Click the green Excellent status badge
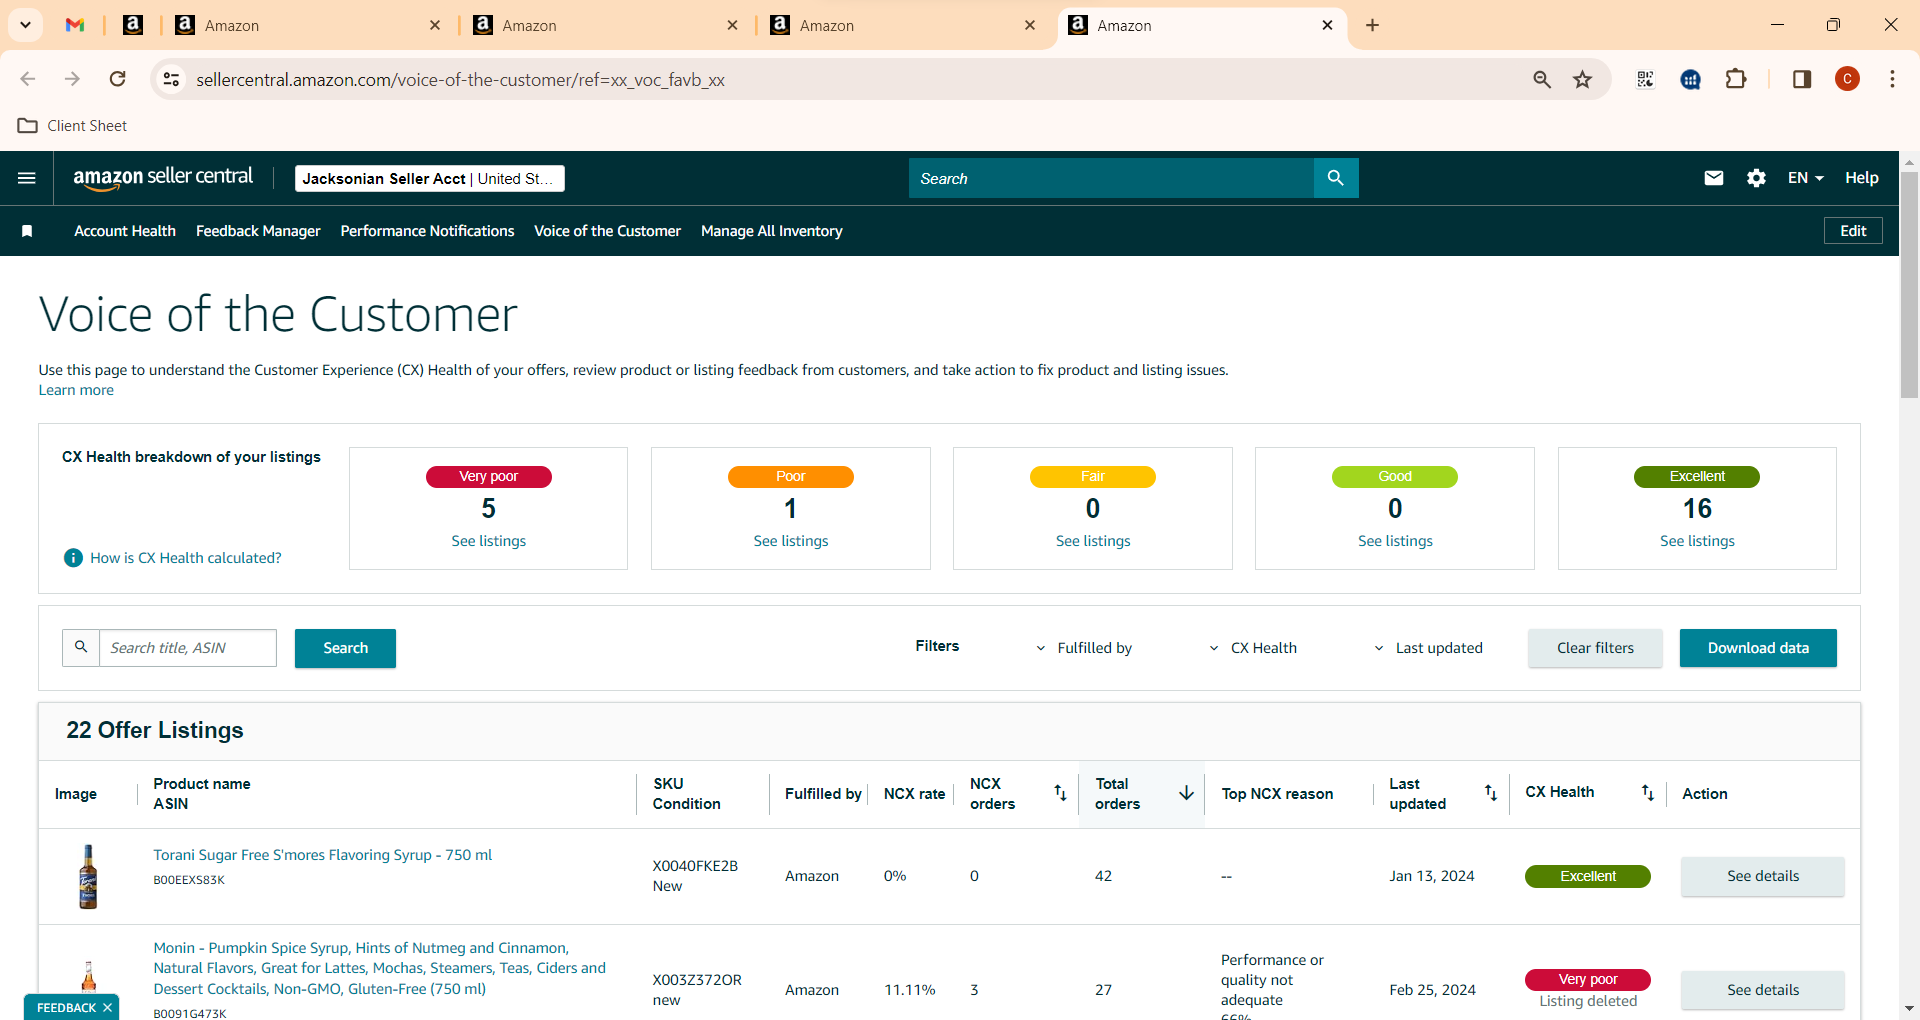 (1587, 876)
